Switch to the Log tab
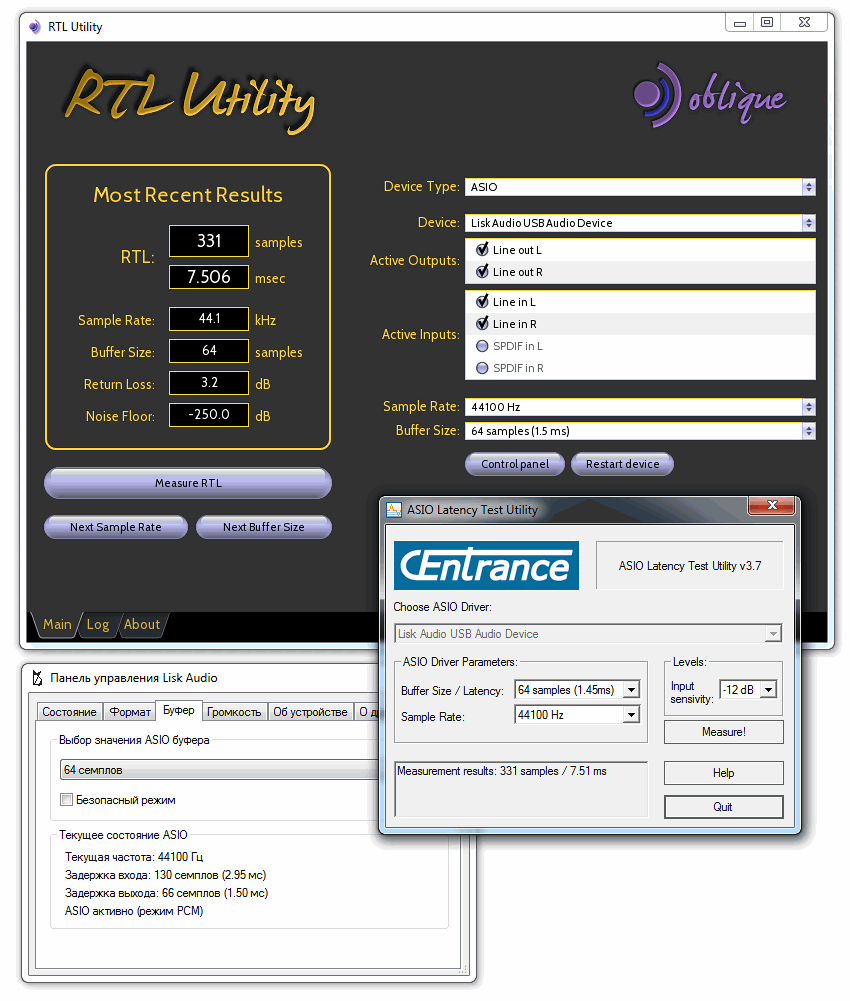Image resolution: width=850 pixels, height=1001 pixels. (98, 624)
